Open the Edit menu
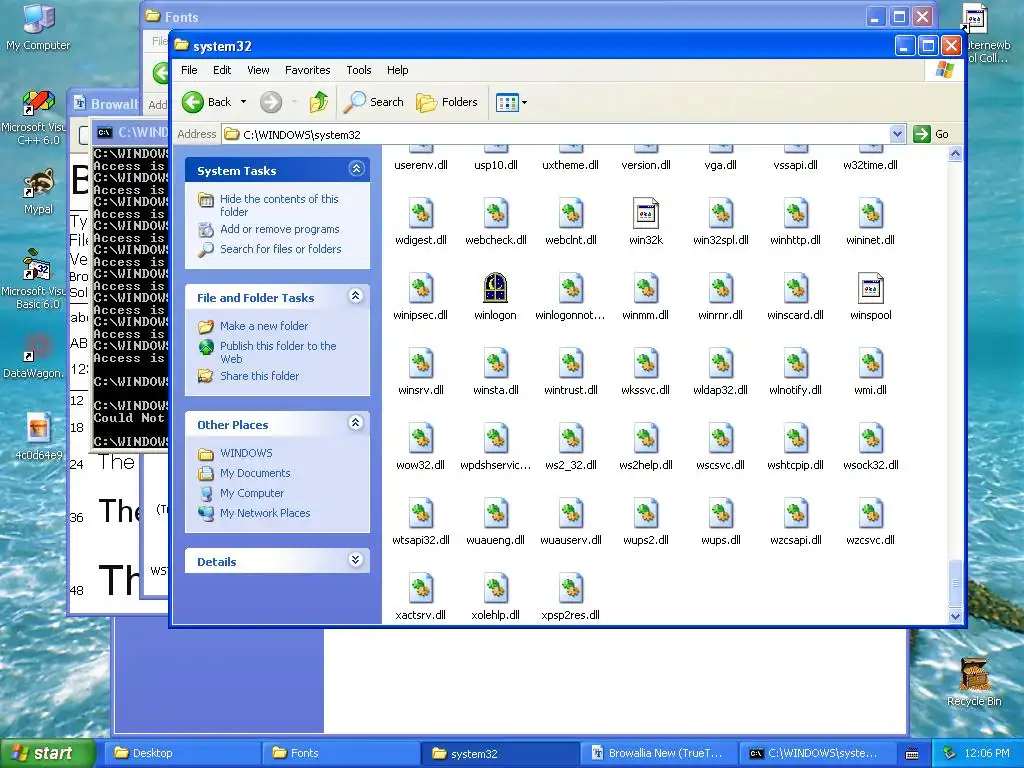This screenshot has height=768, width=1024. (x=222, y=70)
